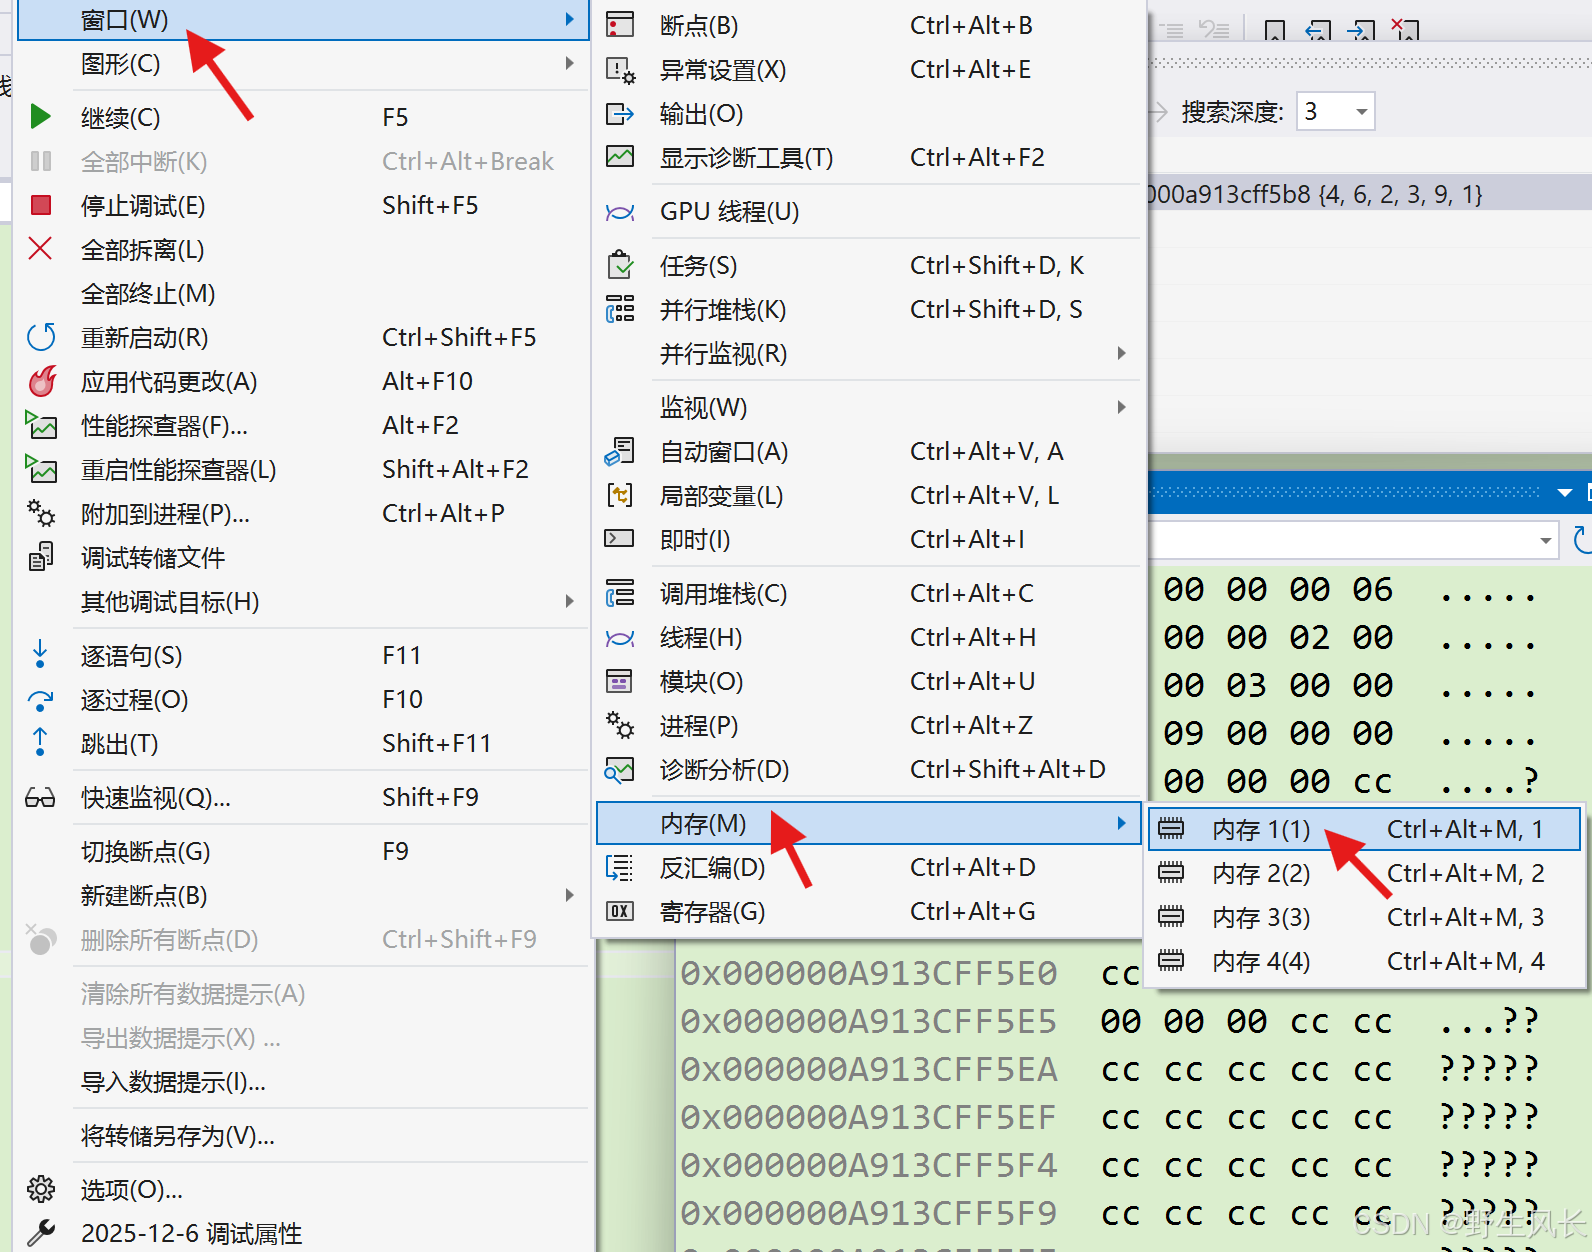The height and width of the screenshot is (1252, 1592).
Task: Click the memory address input field
Action: (1340, 541)
